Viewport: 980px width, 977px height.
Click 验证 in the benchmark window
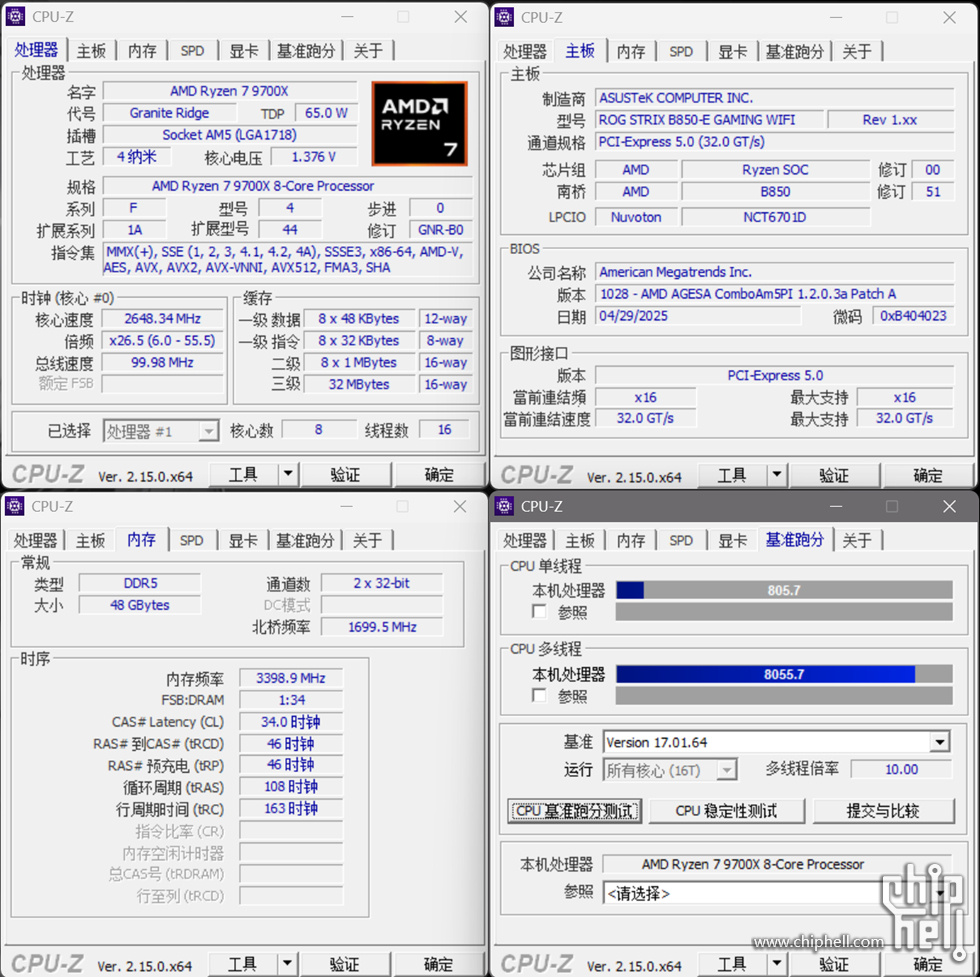[834, 963]
